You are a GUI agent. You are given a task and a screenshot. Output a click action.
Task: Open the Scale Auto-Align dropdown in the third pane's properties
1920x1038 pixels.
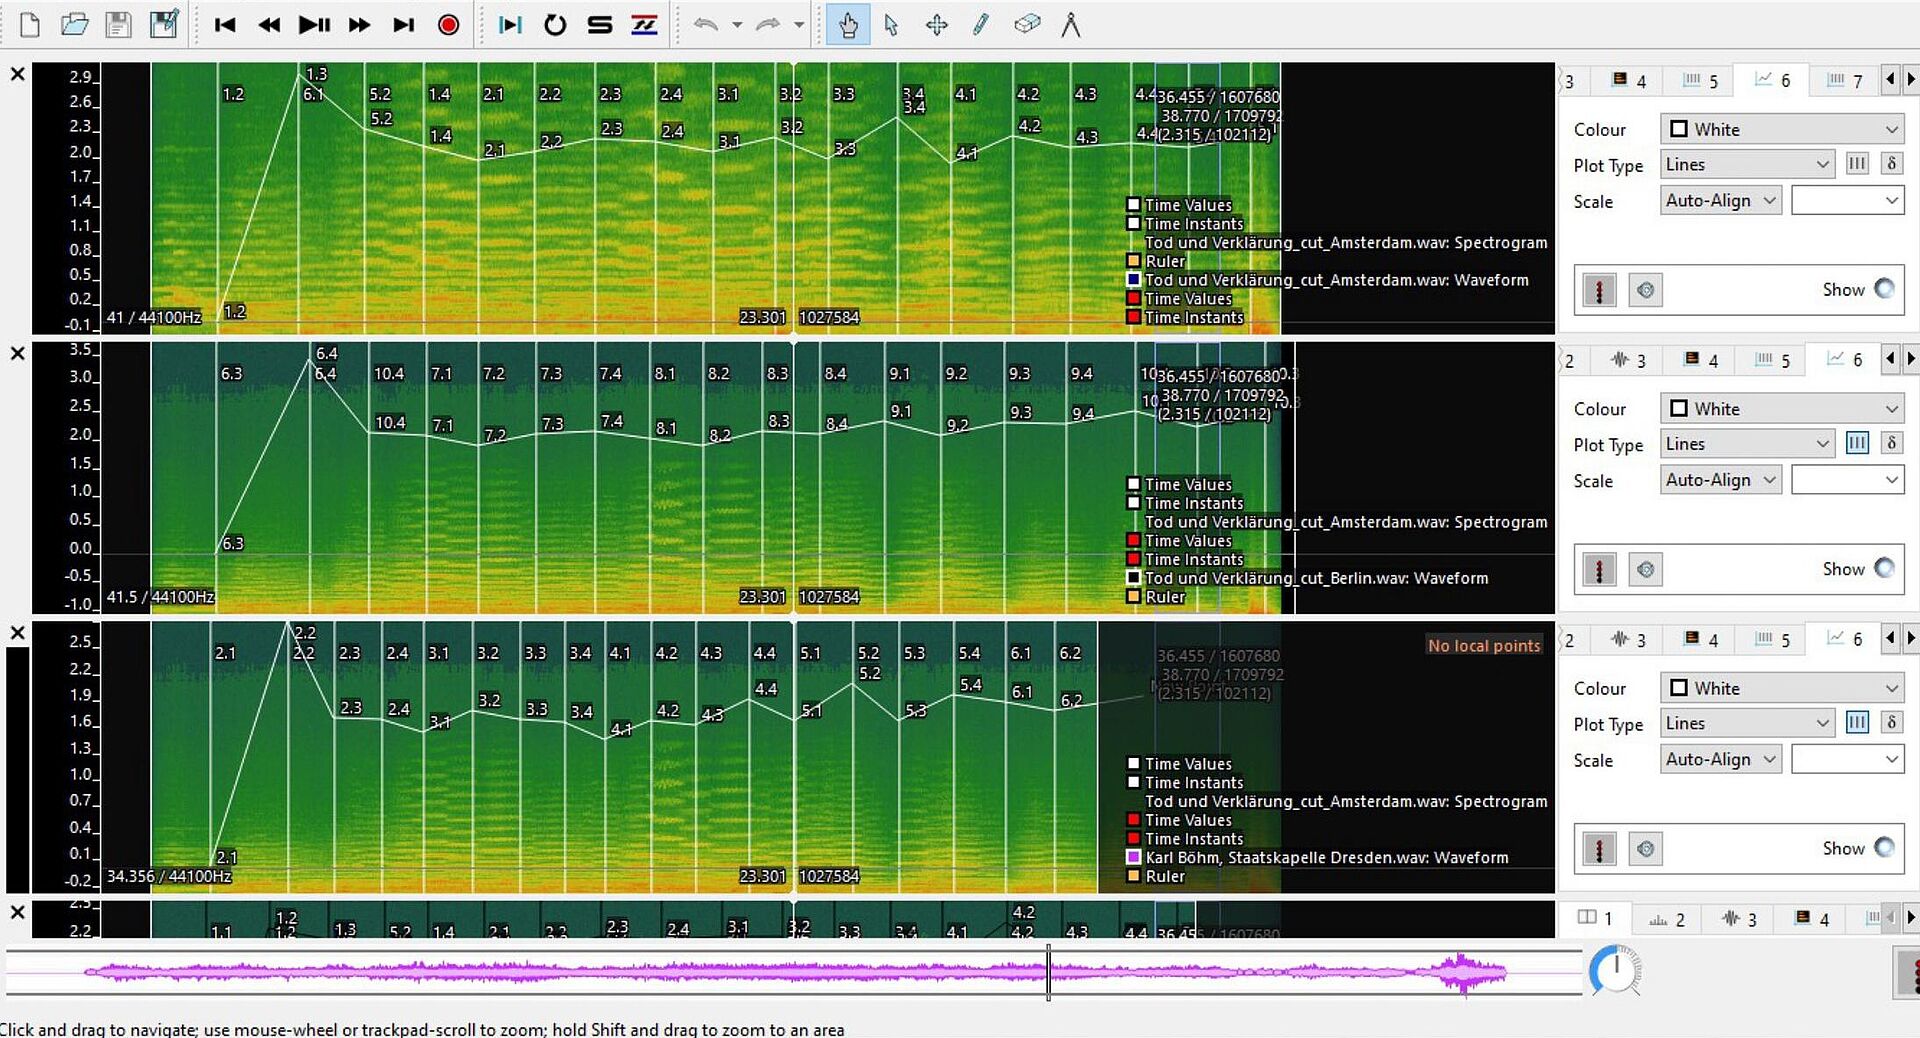pyautogui.click(x=1720, y=760)
